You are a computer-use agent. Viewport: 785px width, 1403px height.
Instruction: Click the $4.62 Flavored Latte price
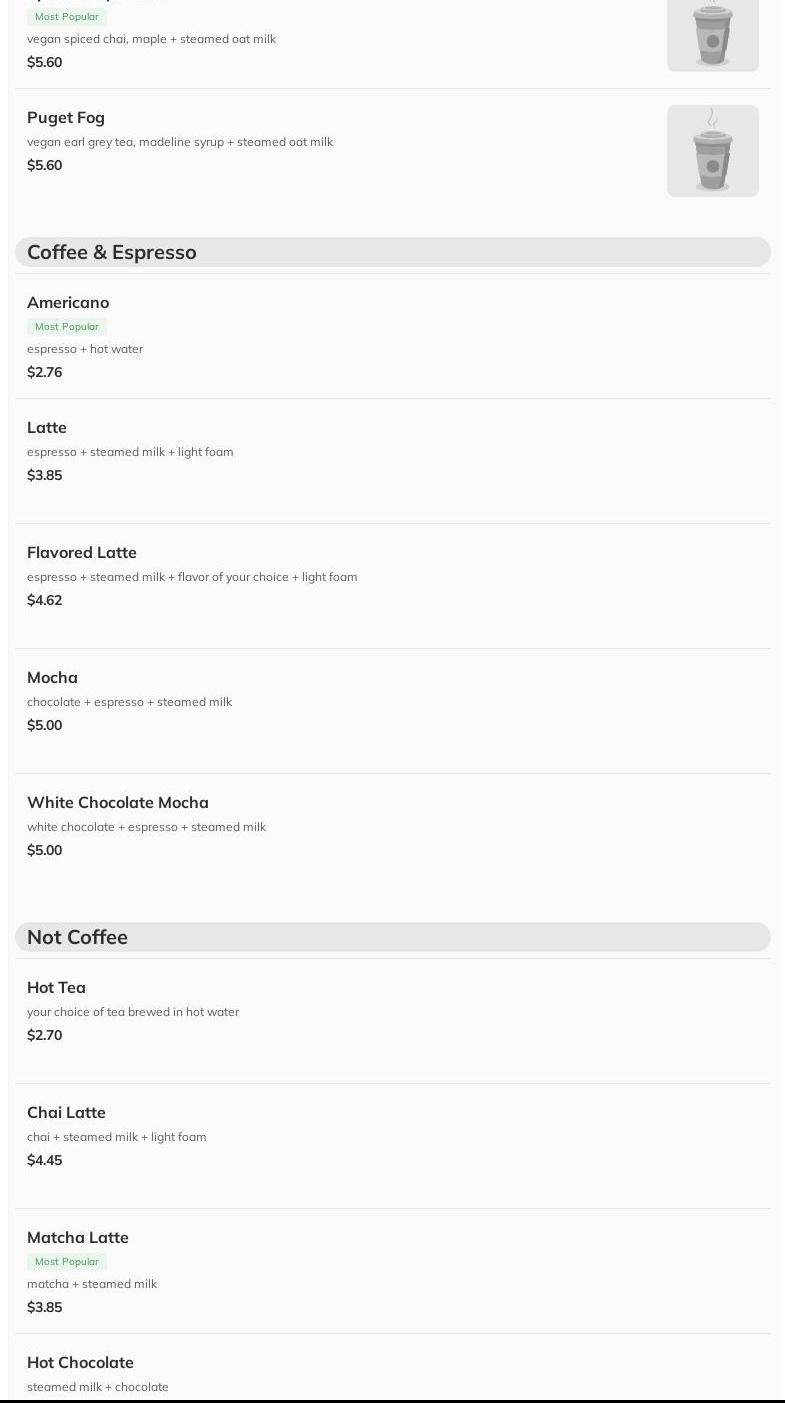45,601
